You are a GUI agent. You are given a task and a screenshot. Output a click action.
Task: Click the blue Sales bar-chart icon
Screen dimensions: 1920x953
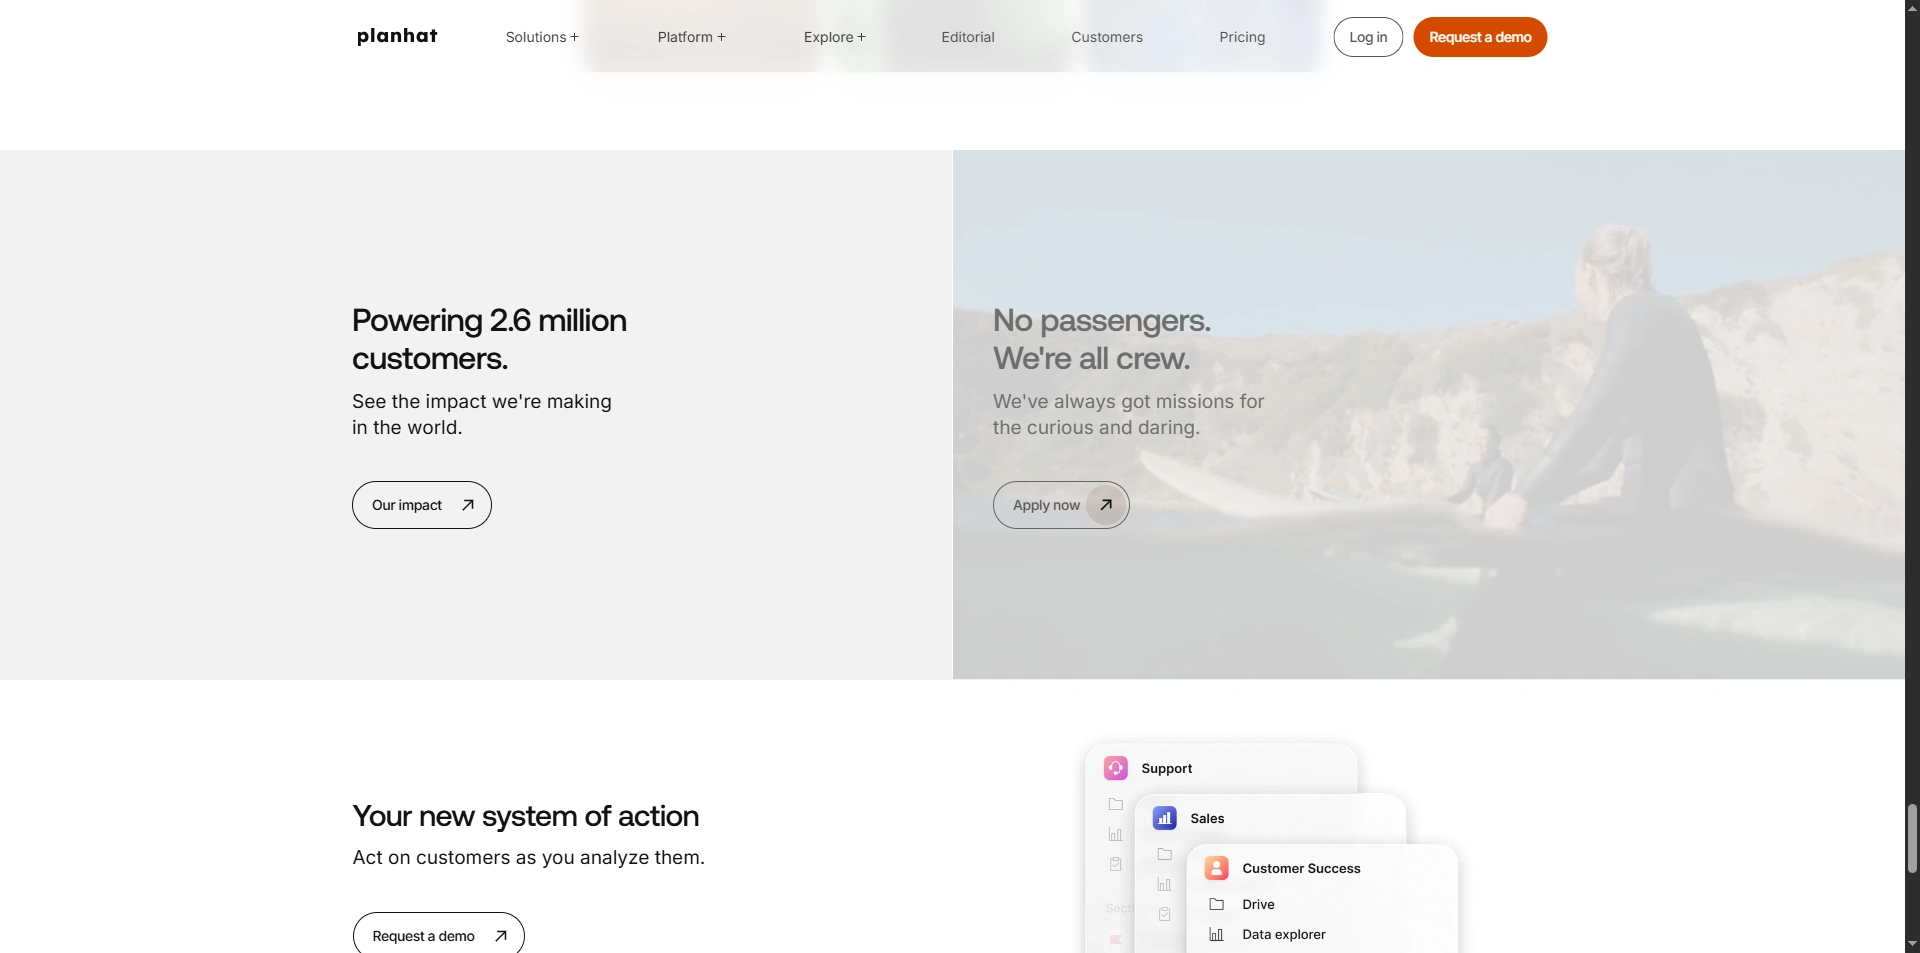1165,818
